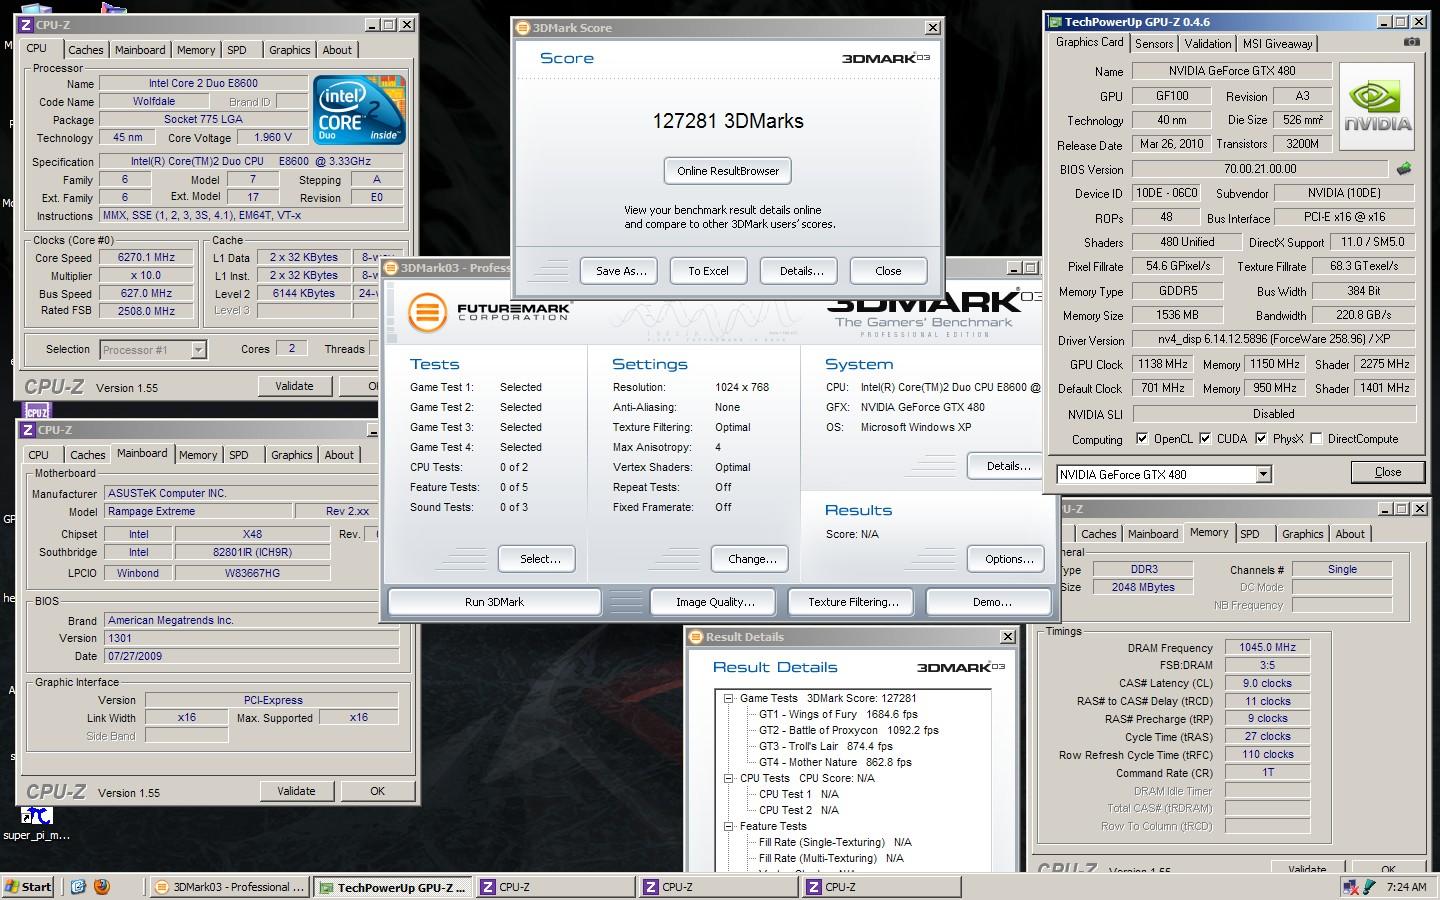Click Change button under Settings
This screenshot has width=1440, height=900.
click(x=752, y=559)
